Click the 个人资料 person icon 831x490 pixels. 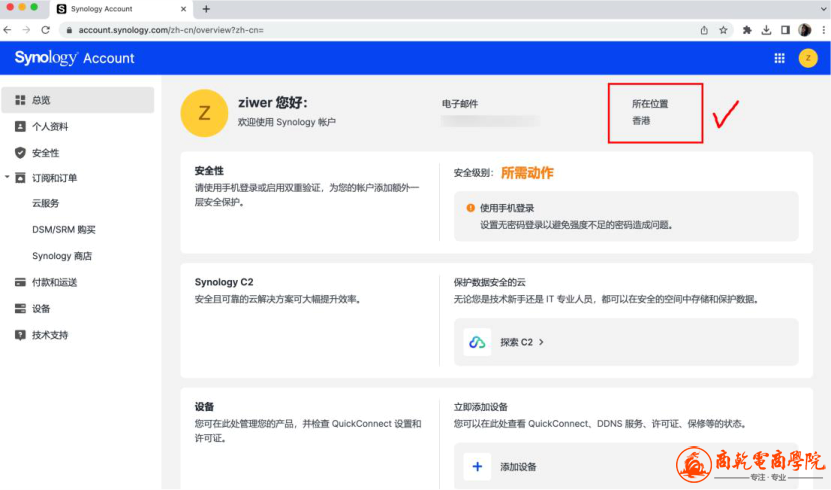tap(20, 127)
